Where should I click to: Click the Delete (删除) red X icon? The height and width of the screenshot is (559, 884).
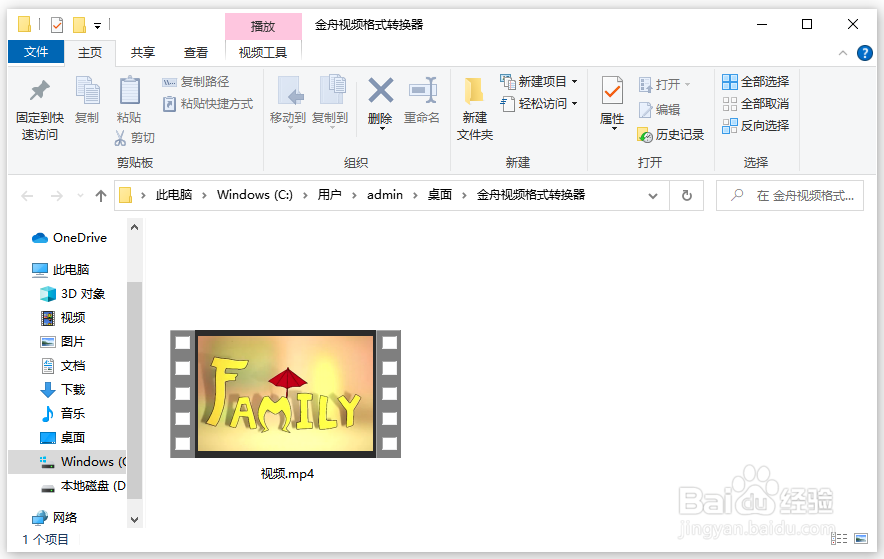tap(381, 90)
